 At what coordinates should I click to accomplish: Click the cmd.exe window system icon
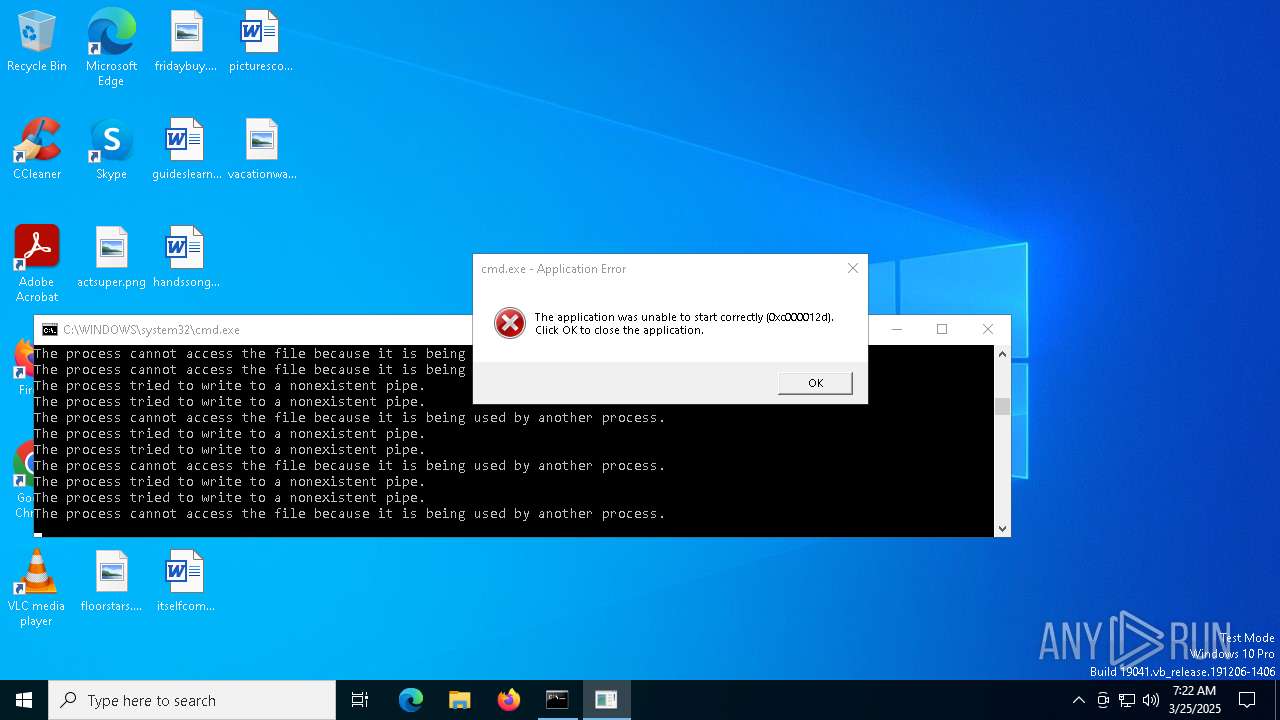49,330
